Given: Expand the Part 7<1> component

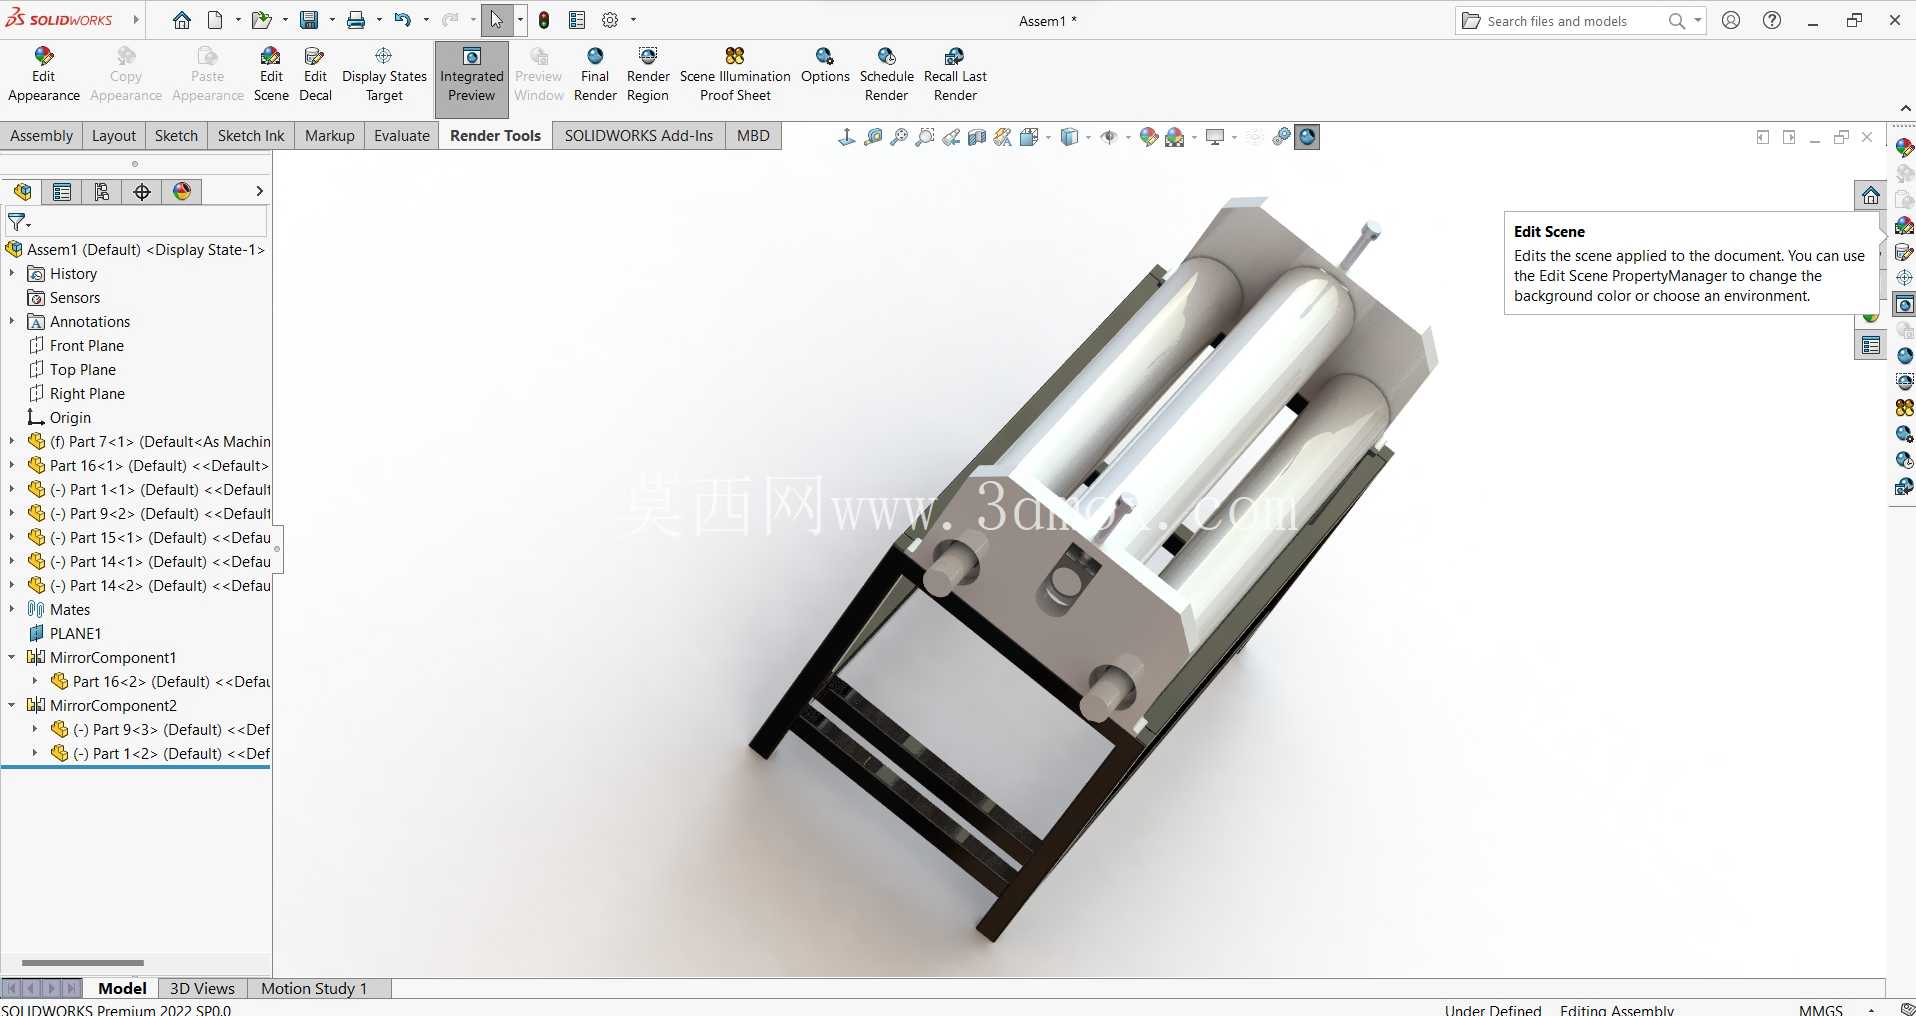Looking at the screenshot, I should pyautogui.click(x=12, y=441).
